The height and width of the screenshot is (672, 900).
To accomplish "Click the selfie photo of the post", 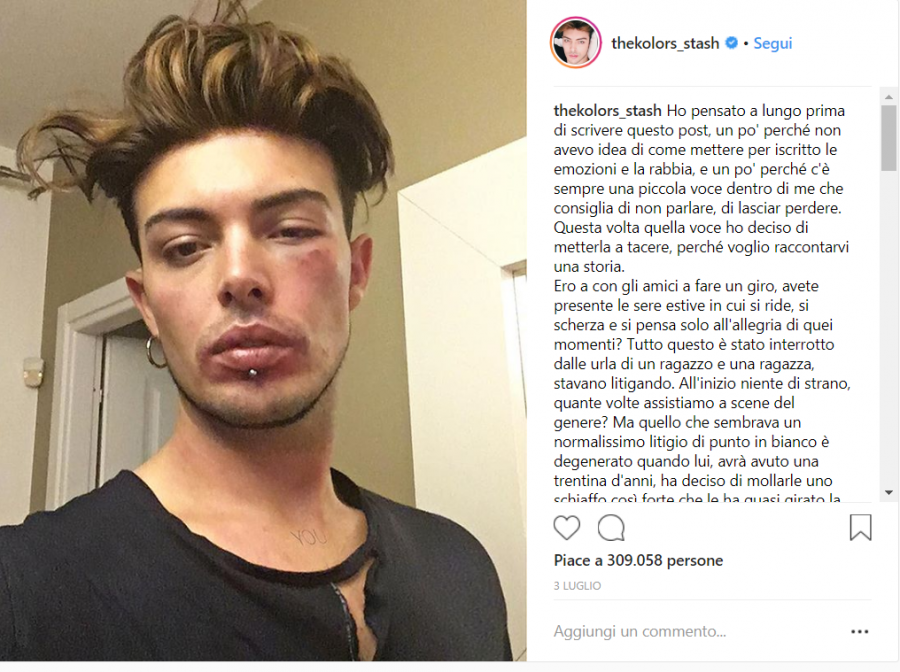I will coord(263,331).
